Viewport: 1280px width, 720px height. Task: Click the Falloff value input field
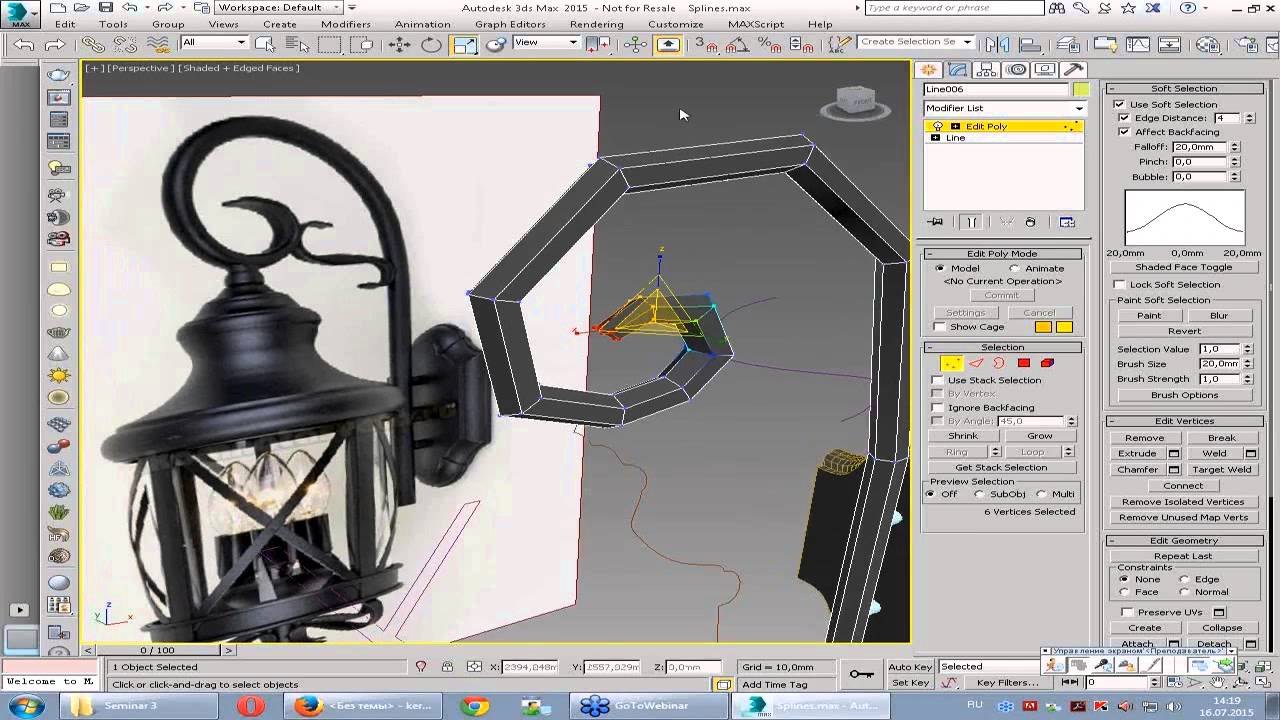(x=1199, y=147)
